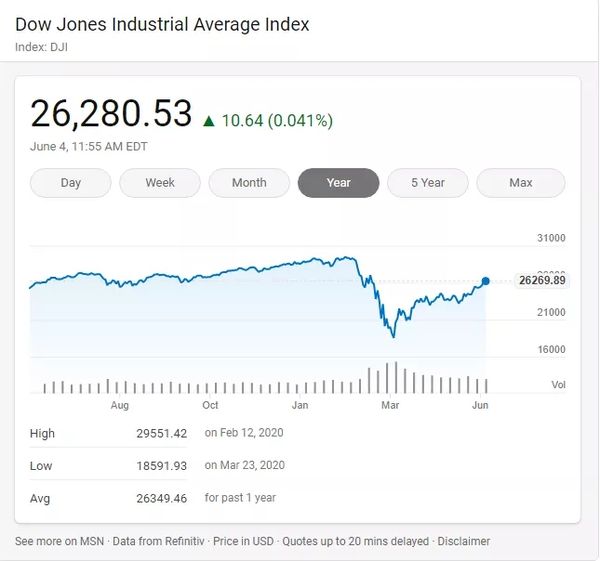Show the Month chart range

coord(249,183)
